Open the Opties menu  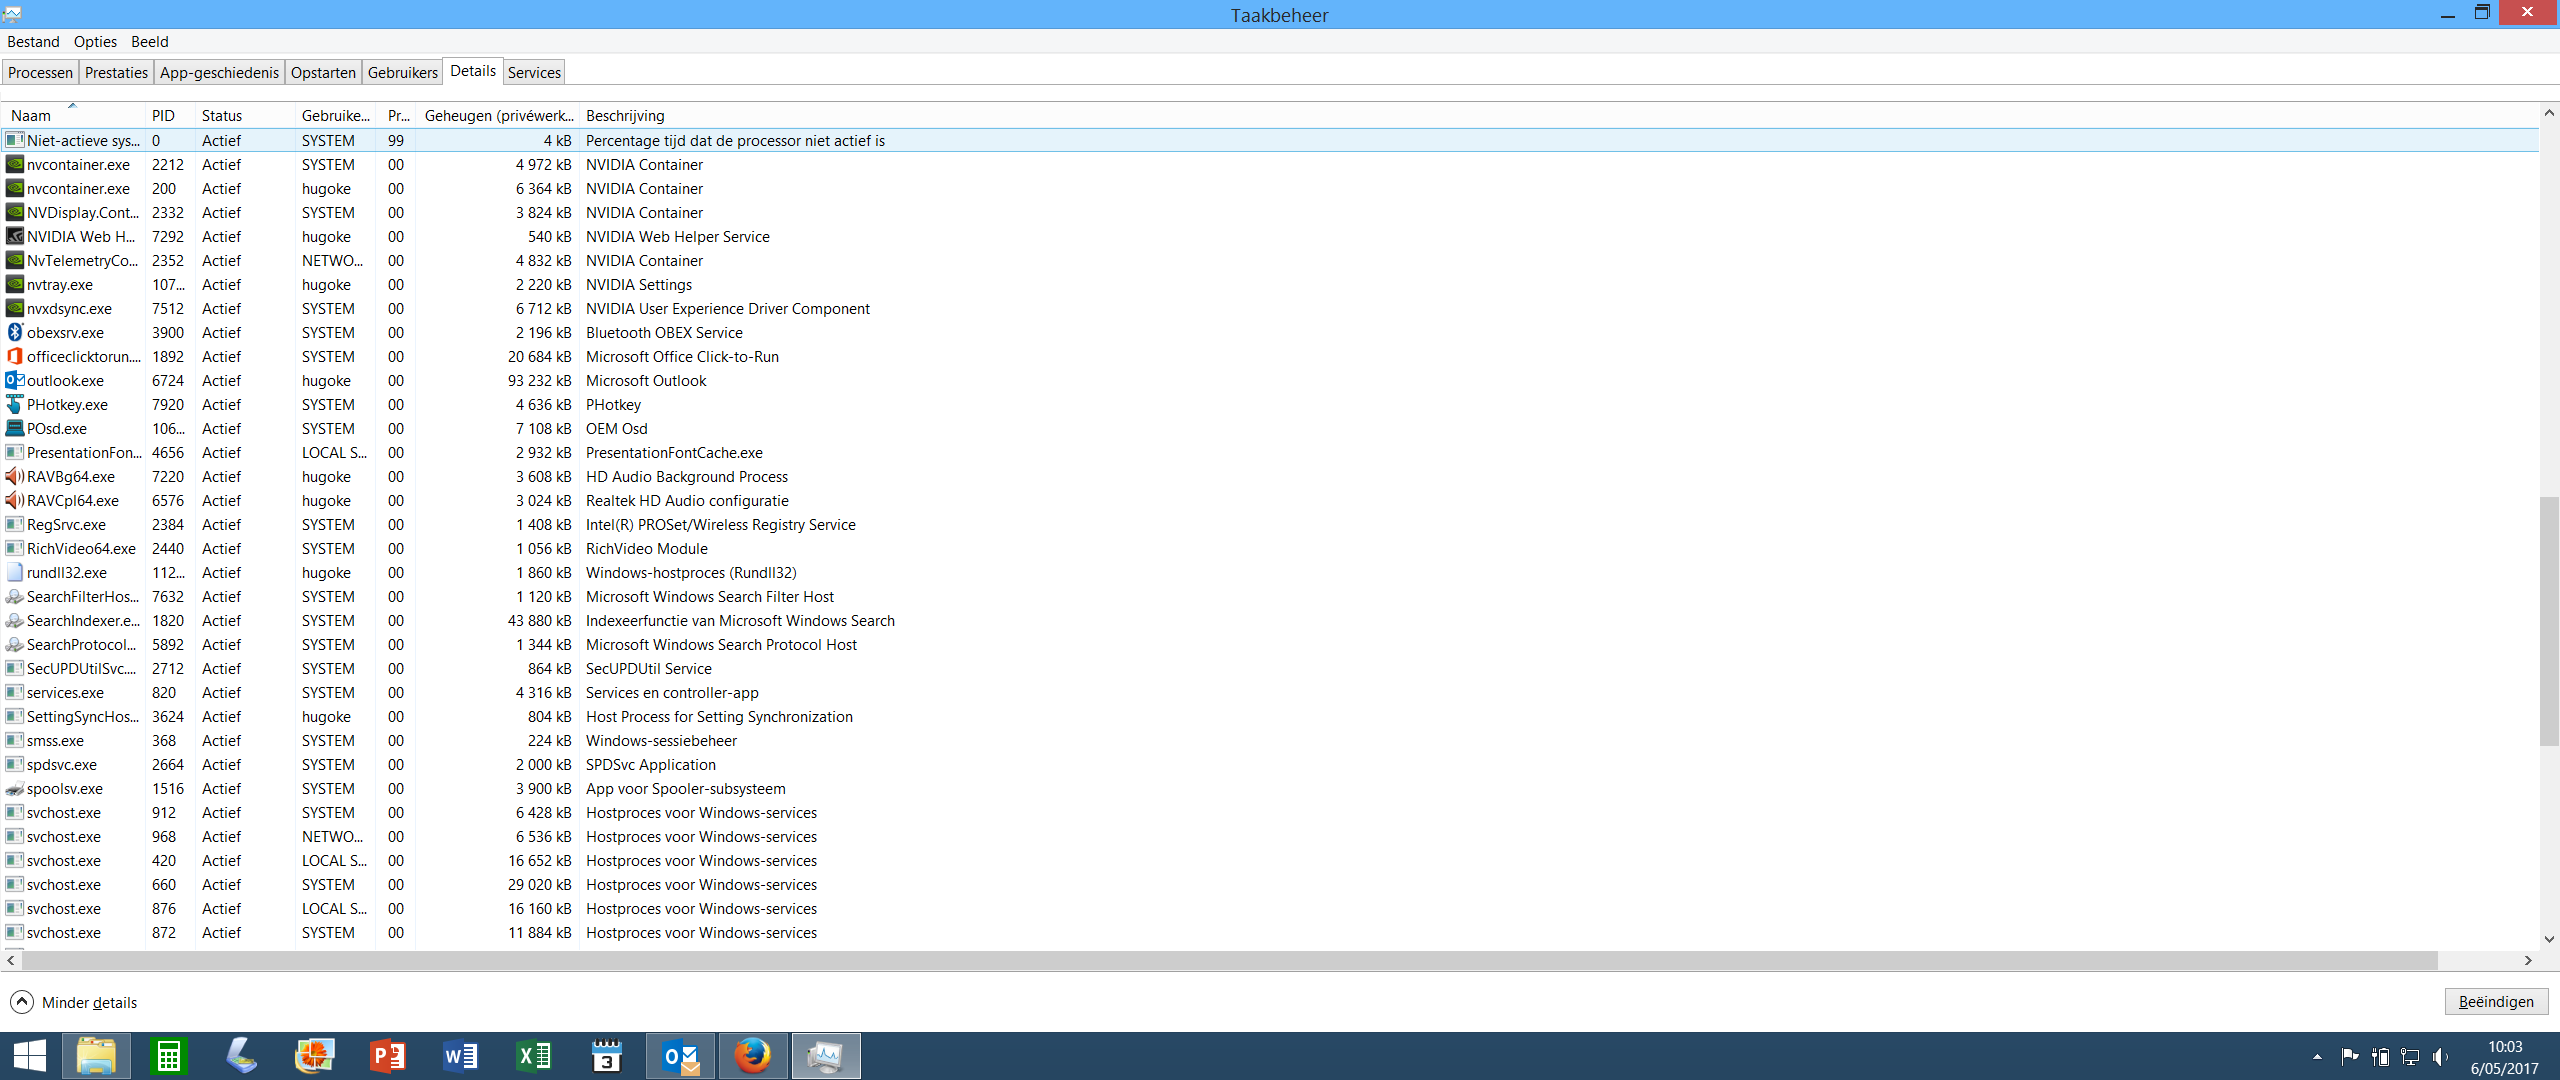pyautogui.click(x=95, y=41)
